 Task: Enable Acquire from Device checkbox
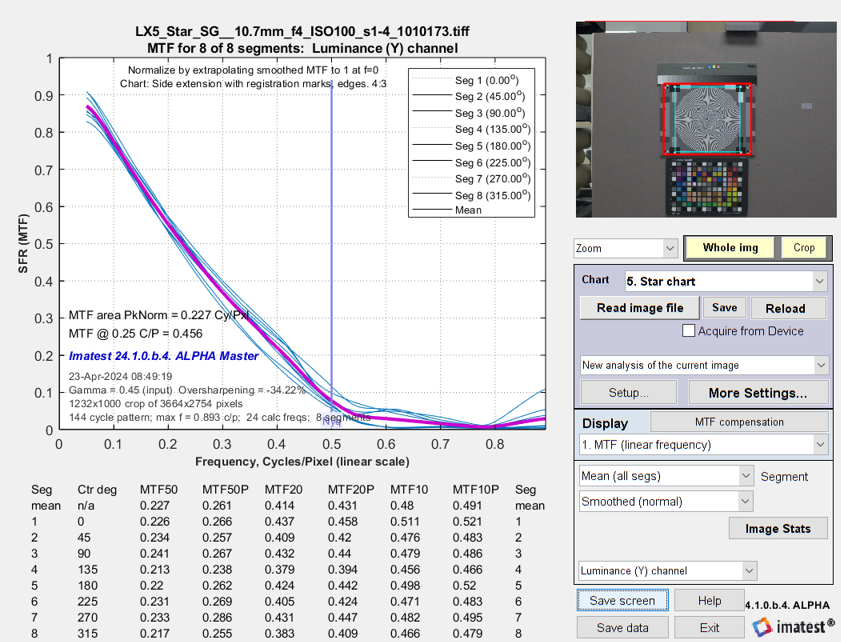click(688, 331)
